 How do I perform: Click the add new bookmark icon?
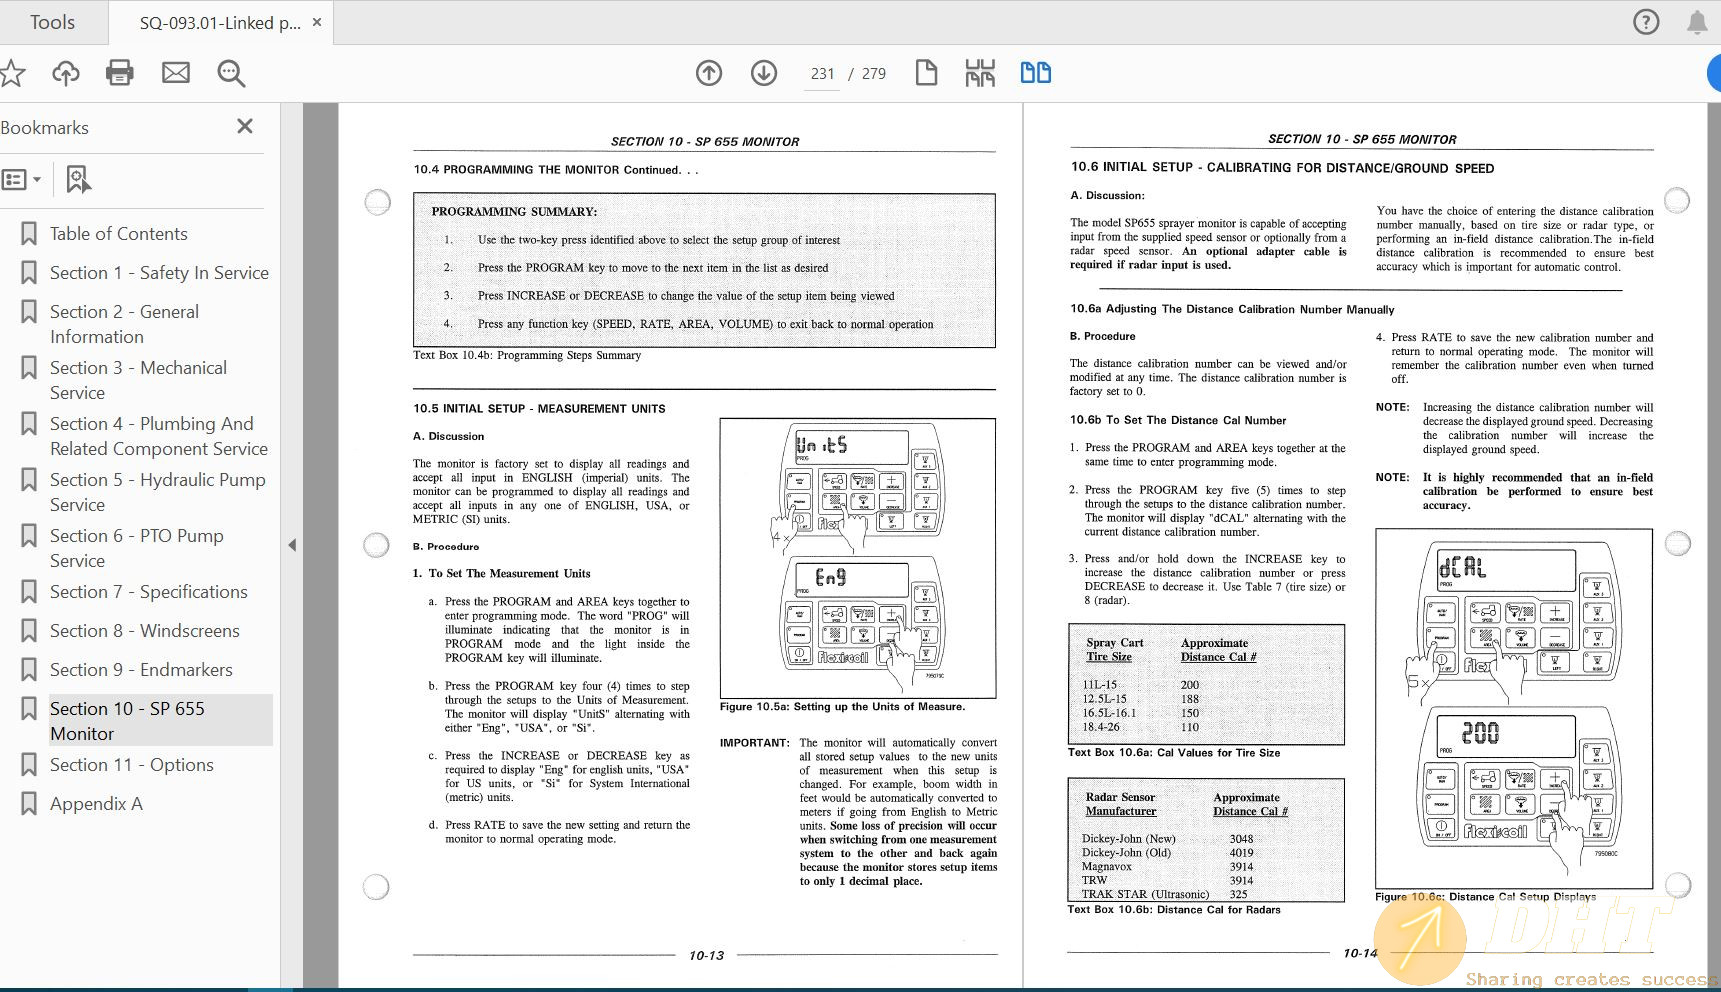point(77,180)
